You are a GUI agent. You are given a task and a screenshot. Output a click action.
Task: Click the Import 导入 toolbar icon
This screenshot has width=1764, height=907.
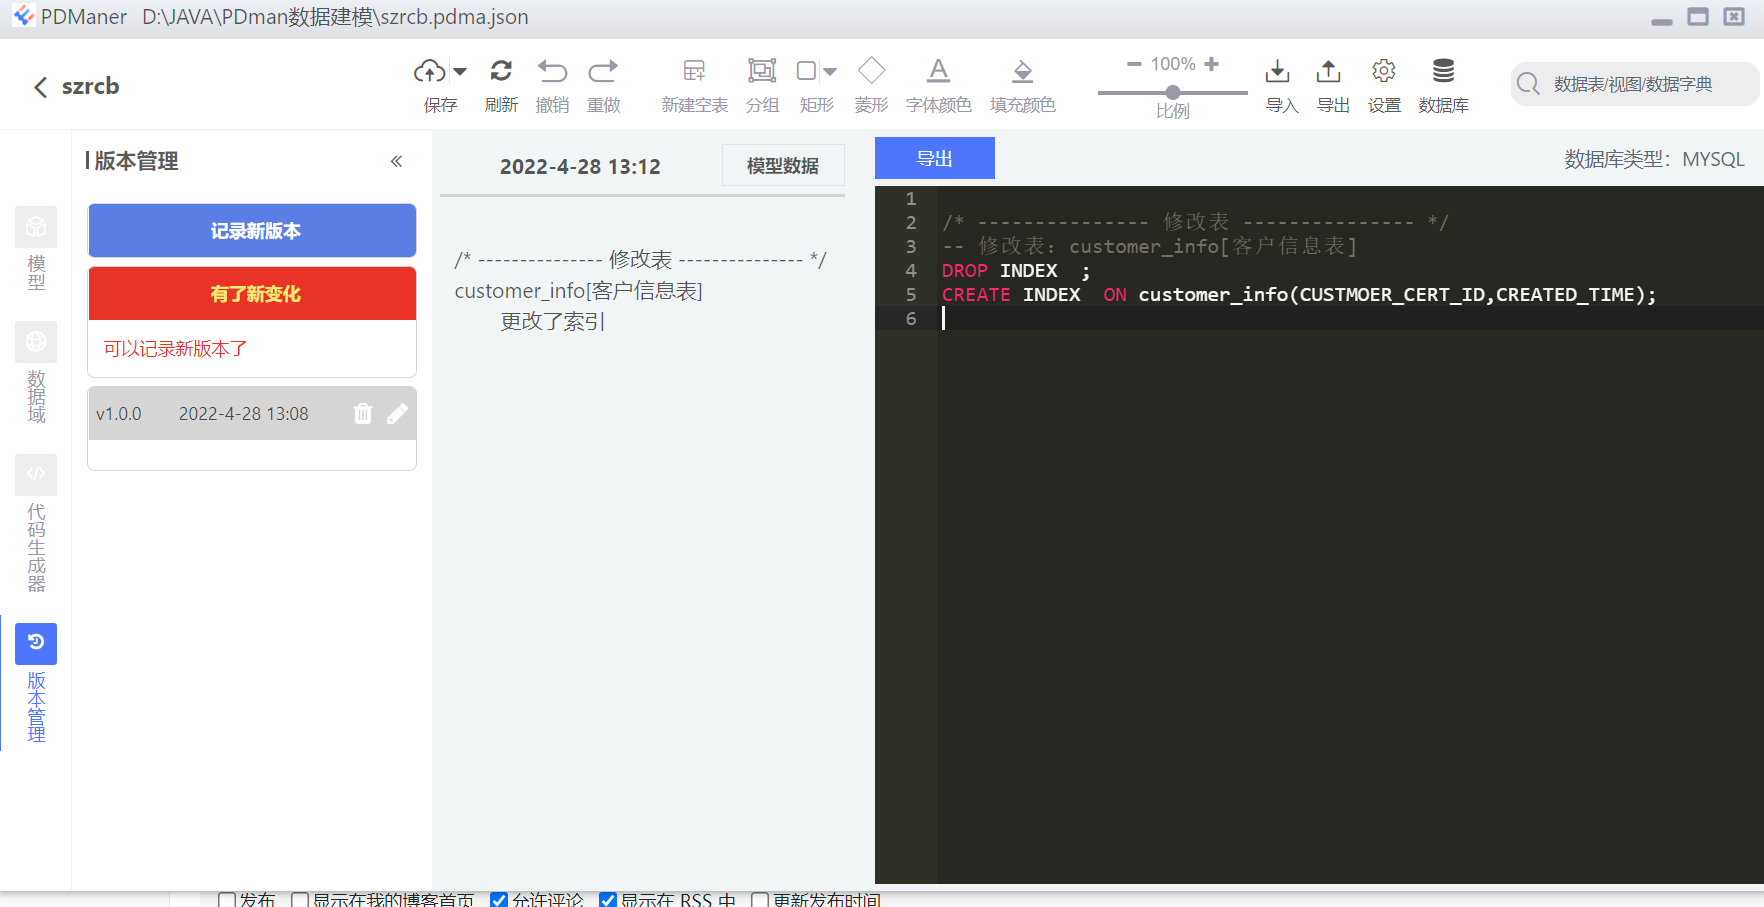[1278, 71]
